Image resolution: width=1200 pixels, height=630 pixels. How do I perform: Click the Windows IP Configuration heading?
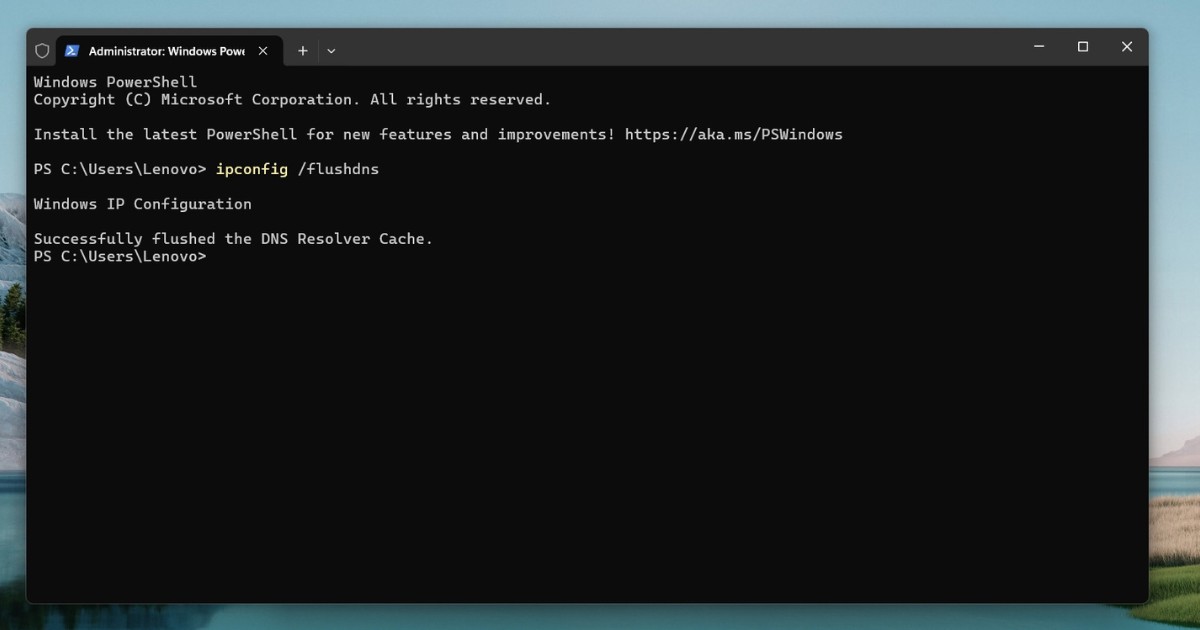pyautogui.click(x=142, y=204)
